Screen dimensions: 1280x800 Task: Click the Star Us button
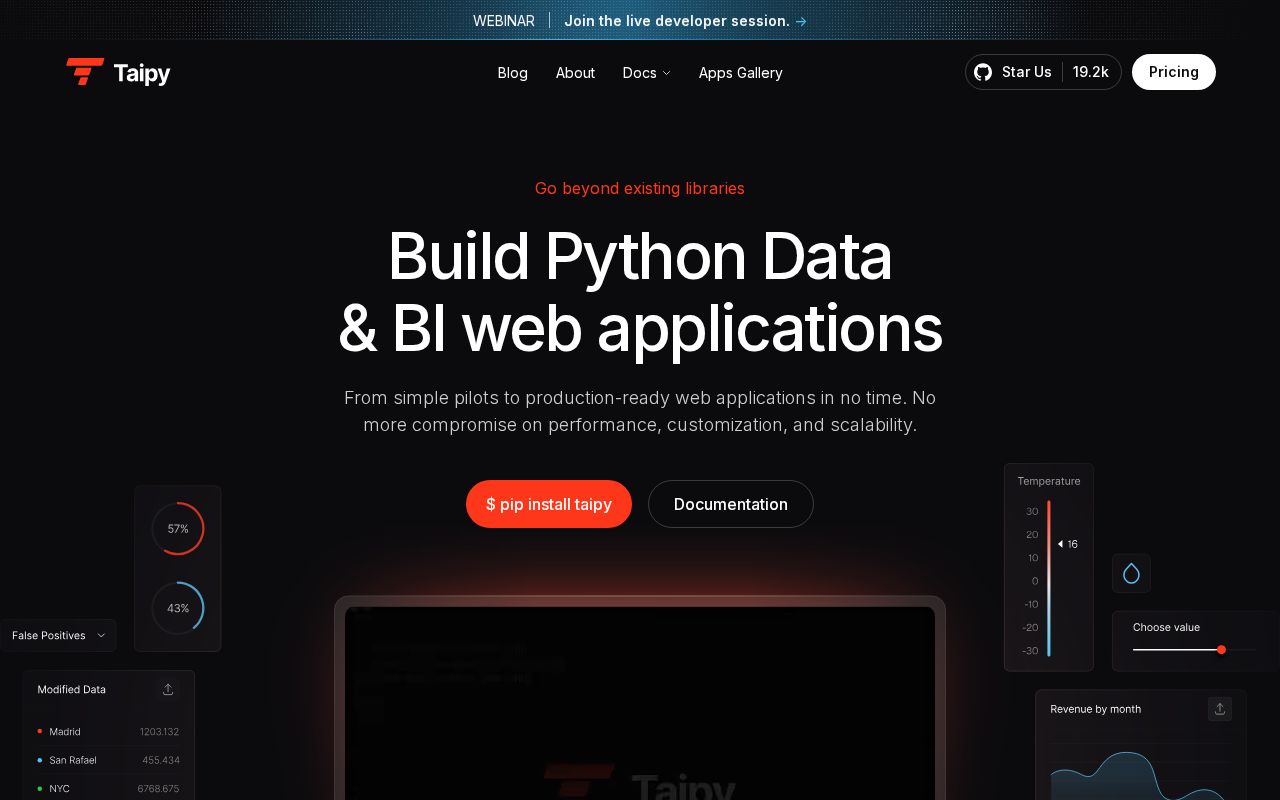pos(1026,72)
